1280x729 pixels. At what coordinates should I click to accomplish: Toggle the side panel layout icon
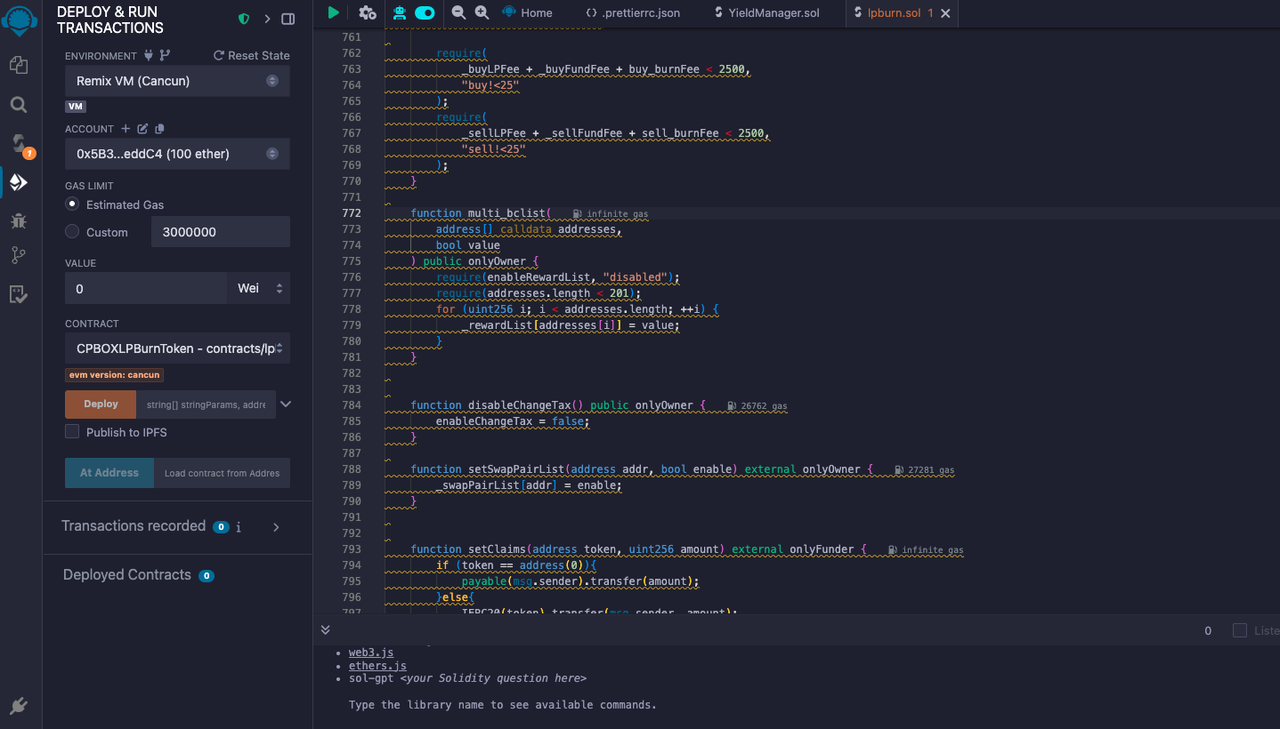click(288, 19)
